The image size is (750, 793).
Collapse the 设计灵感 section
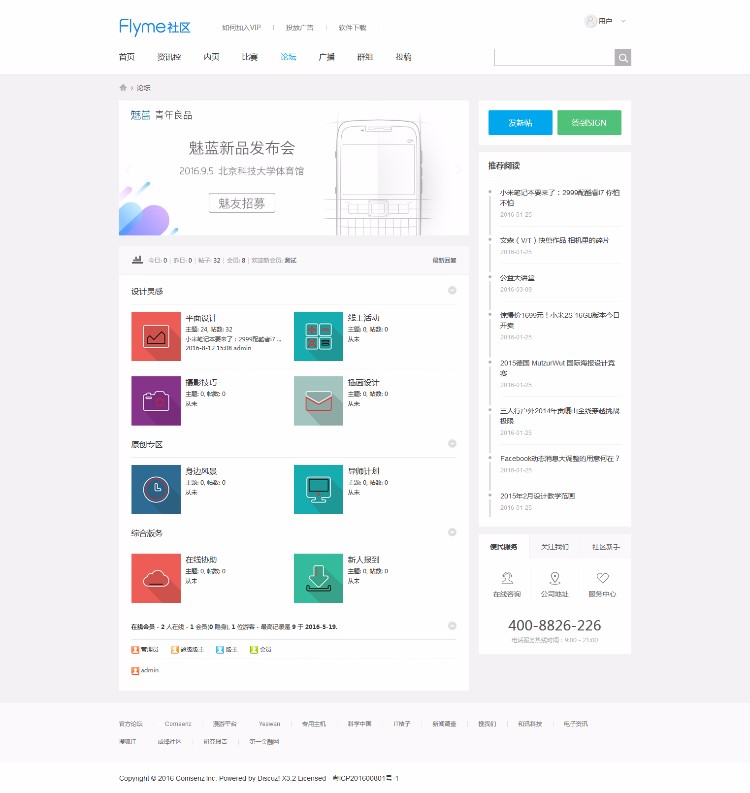point(452,290)
